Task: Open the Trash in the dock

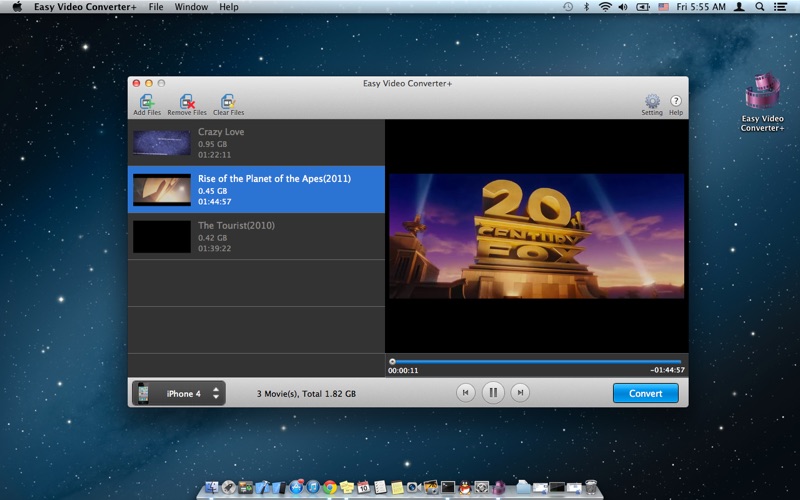Action: tap(591, 487)
